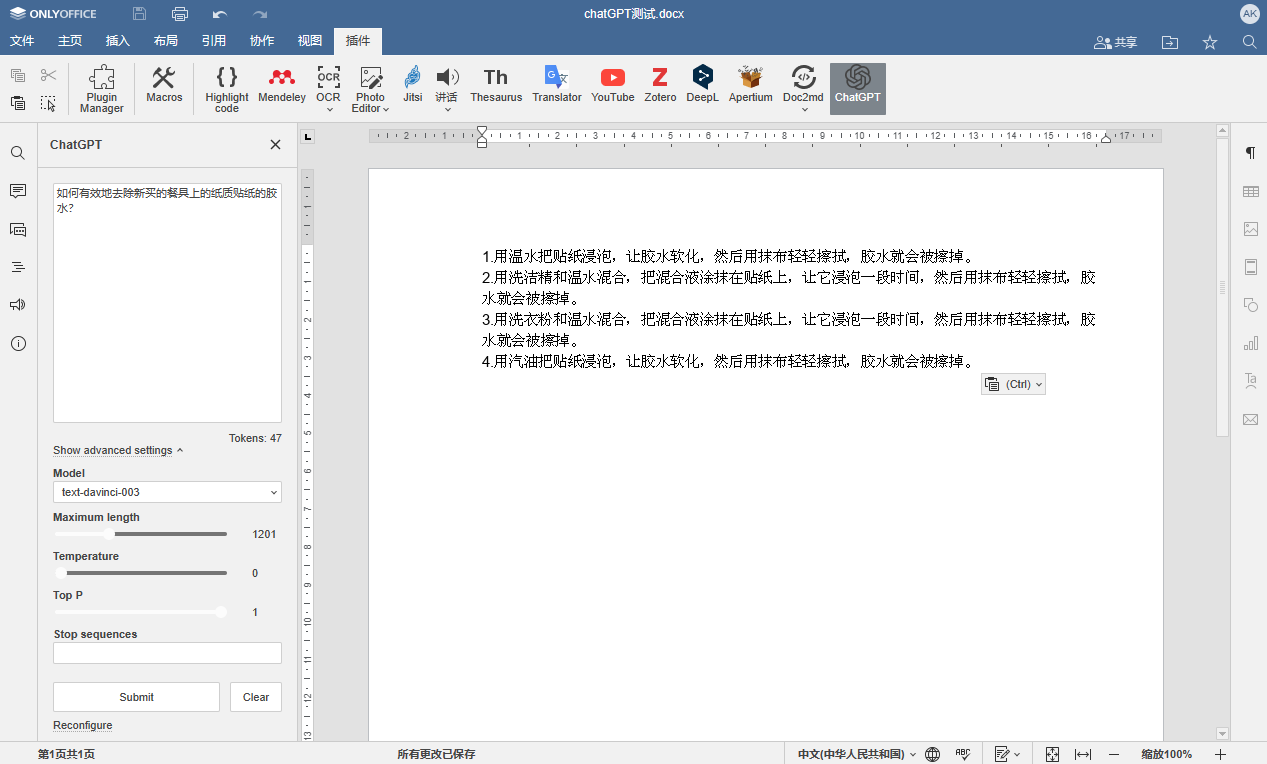The image size is (1267, 764).
Task: Adjust the Top P slider
Action: [x=140, y=612]
